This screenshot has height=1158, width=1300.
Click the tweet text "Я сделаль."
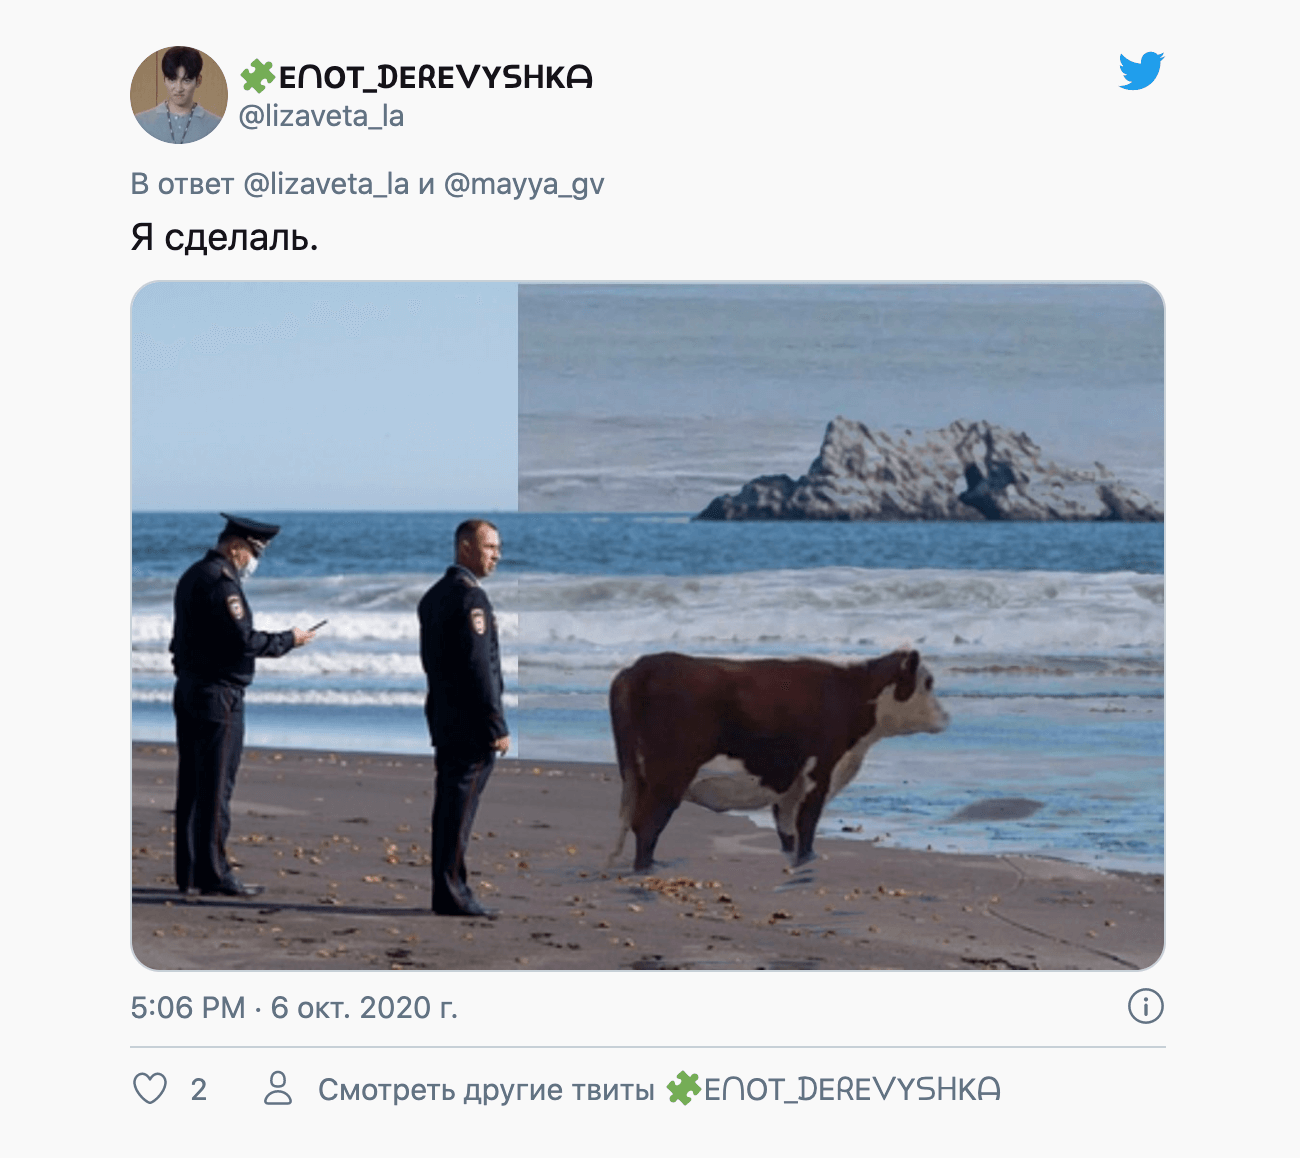[225, 237]
